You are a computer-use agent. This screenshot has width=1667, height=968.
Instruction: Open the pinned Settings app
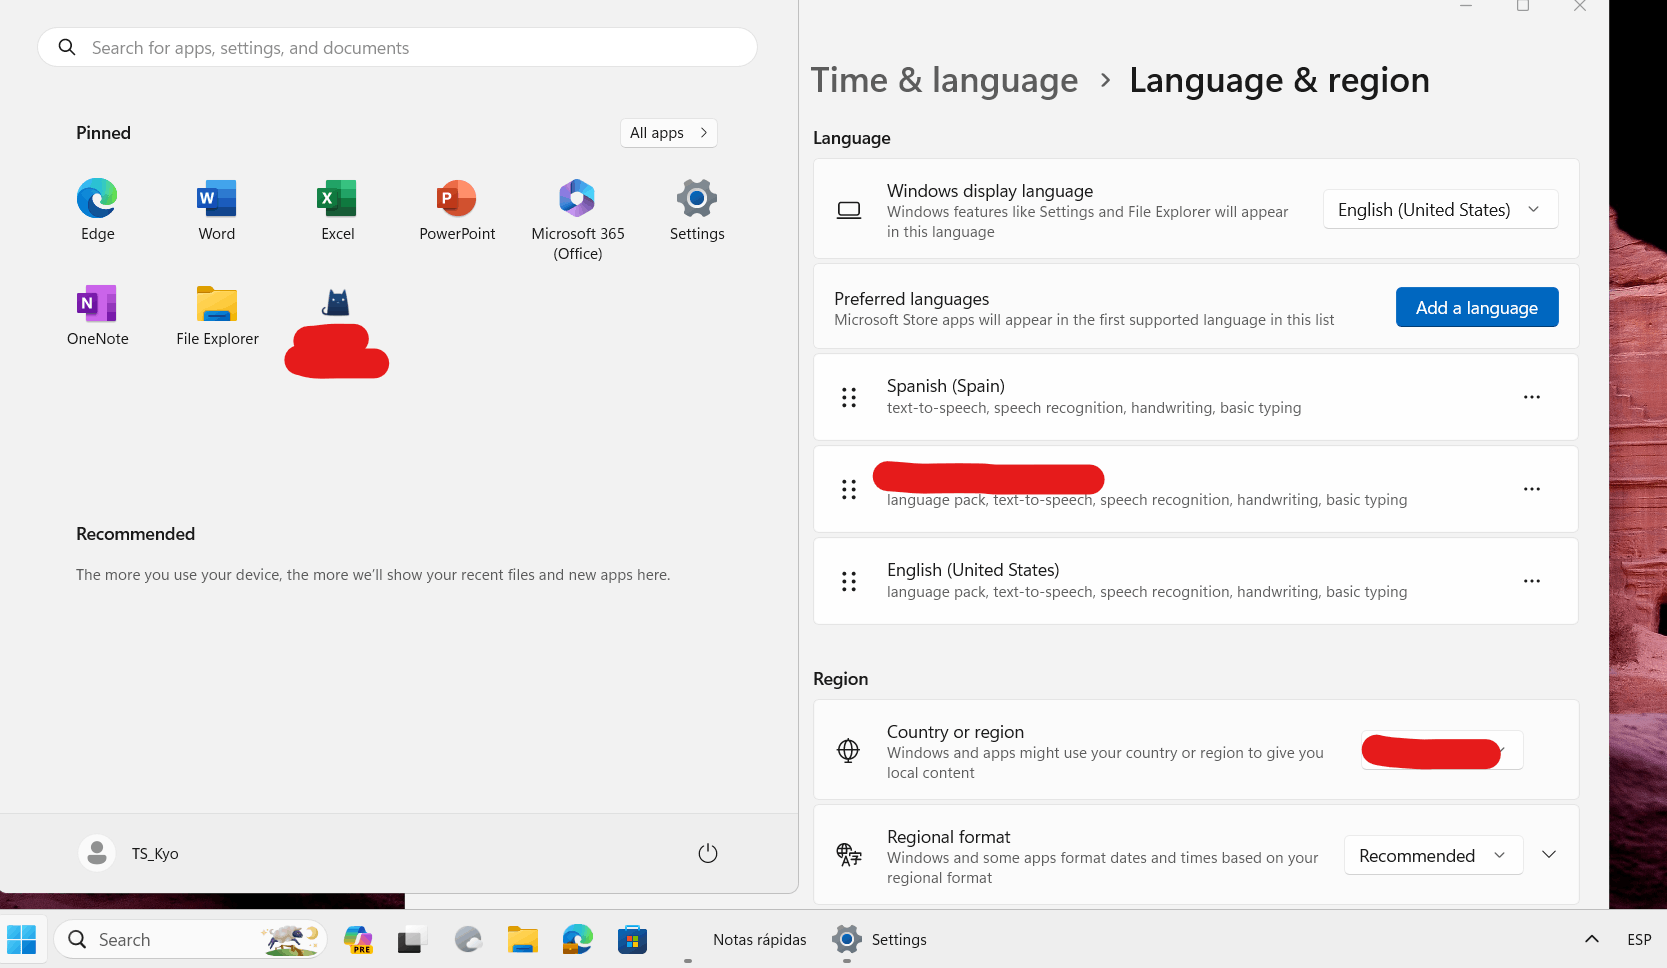click(697, 210)
